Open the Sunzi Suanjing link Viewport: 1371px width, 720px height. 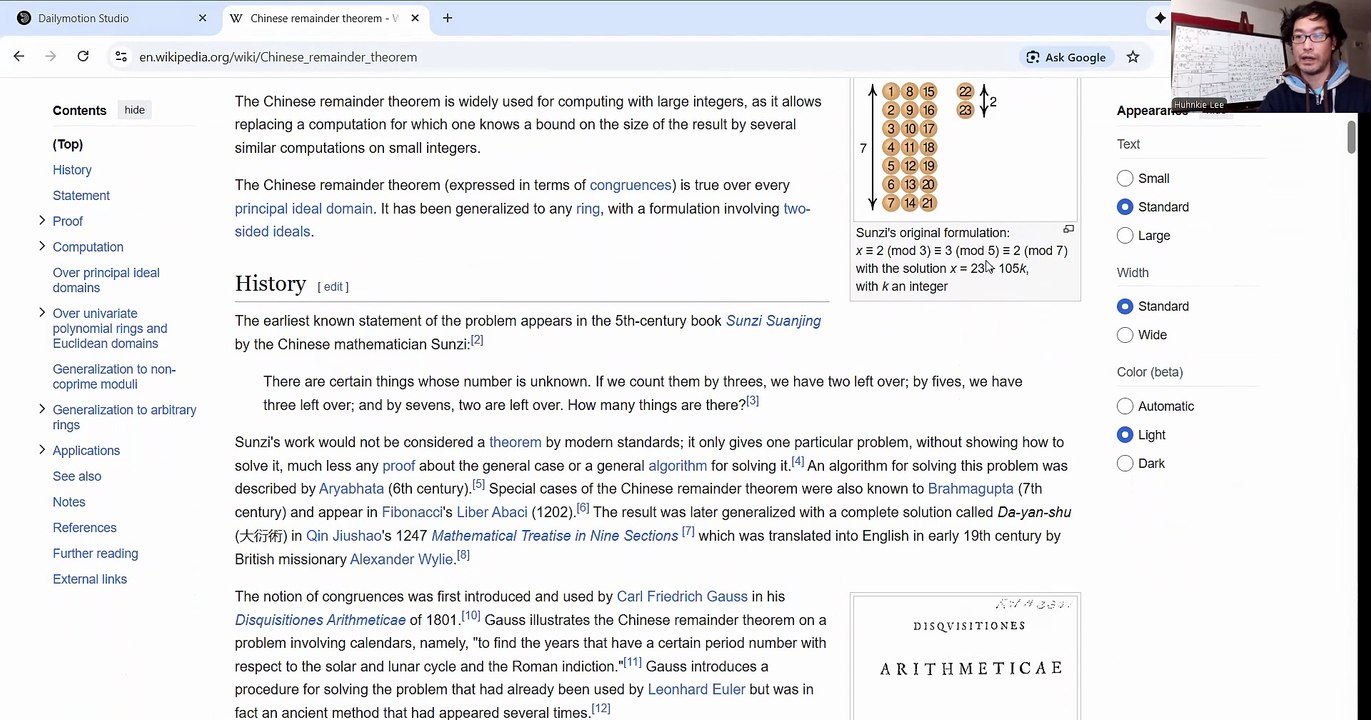tap(773, 321)
